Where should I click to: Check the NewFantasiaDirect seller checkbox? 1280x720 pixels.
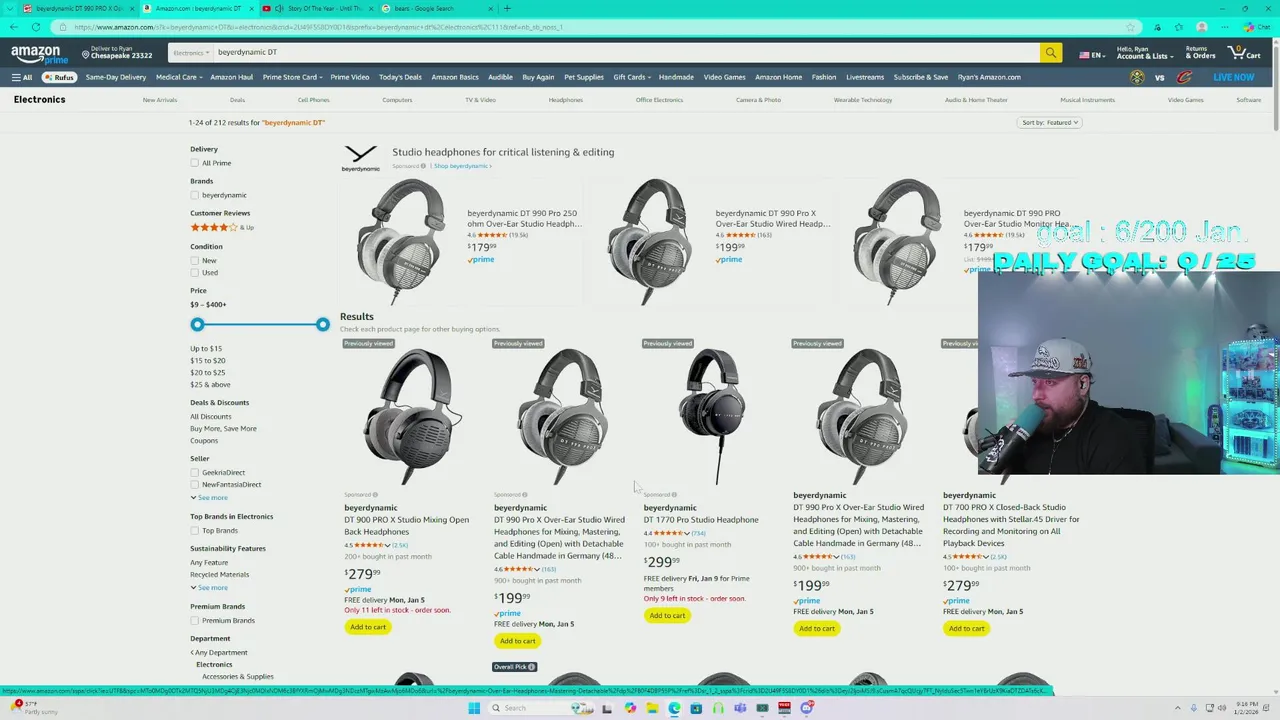click(194, 484)
